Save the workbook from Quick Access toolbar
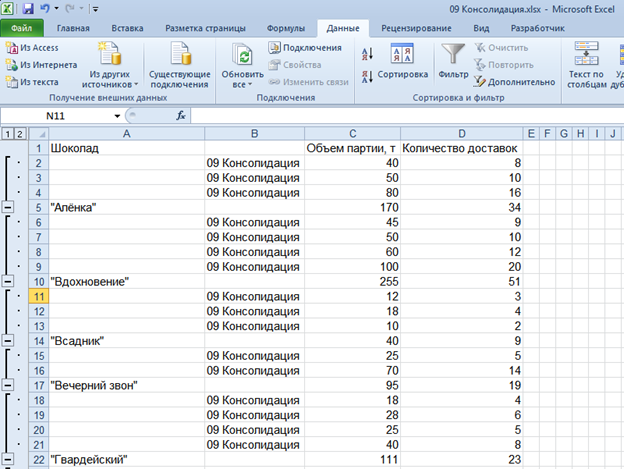The image size is (624, 469). coord(28,8)
